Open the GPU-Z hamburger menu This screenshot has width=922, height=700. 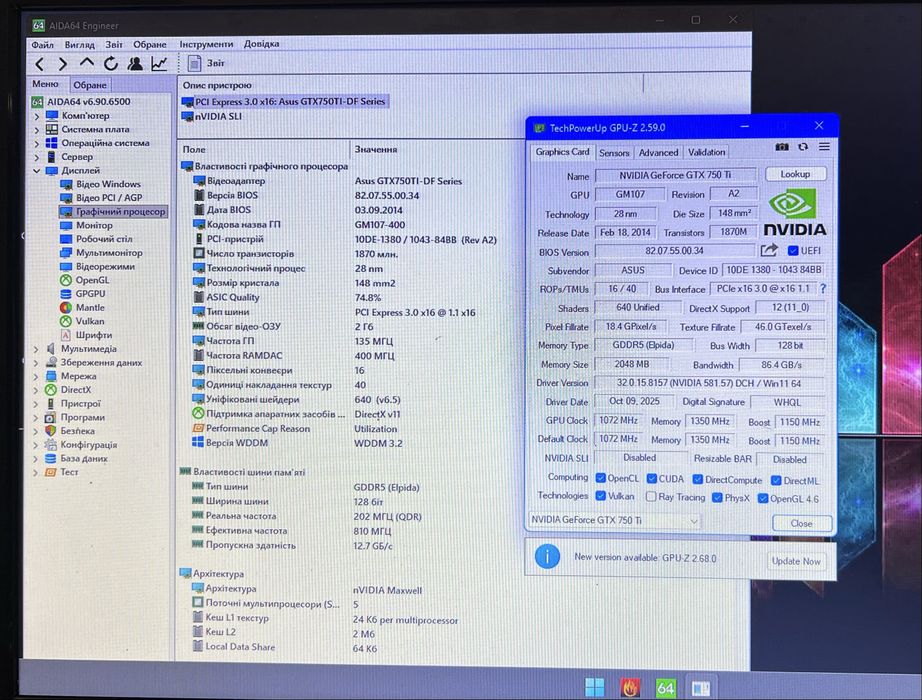click(x=824, y=146)
